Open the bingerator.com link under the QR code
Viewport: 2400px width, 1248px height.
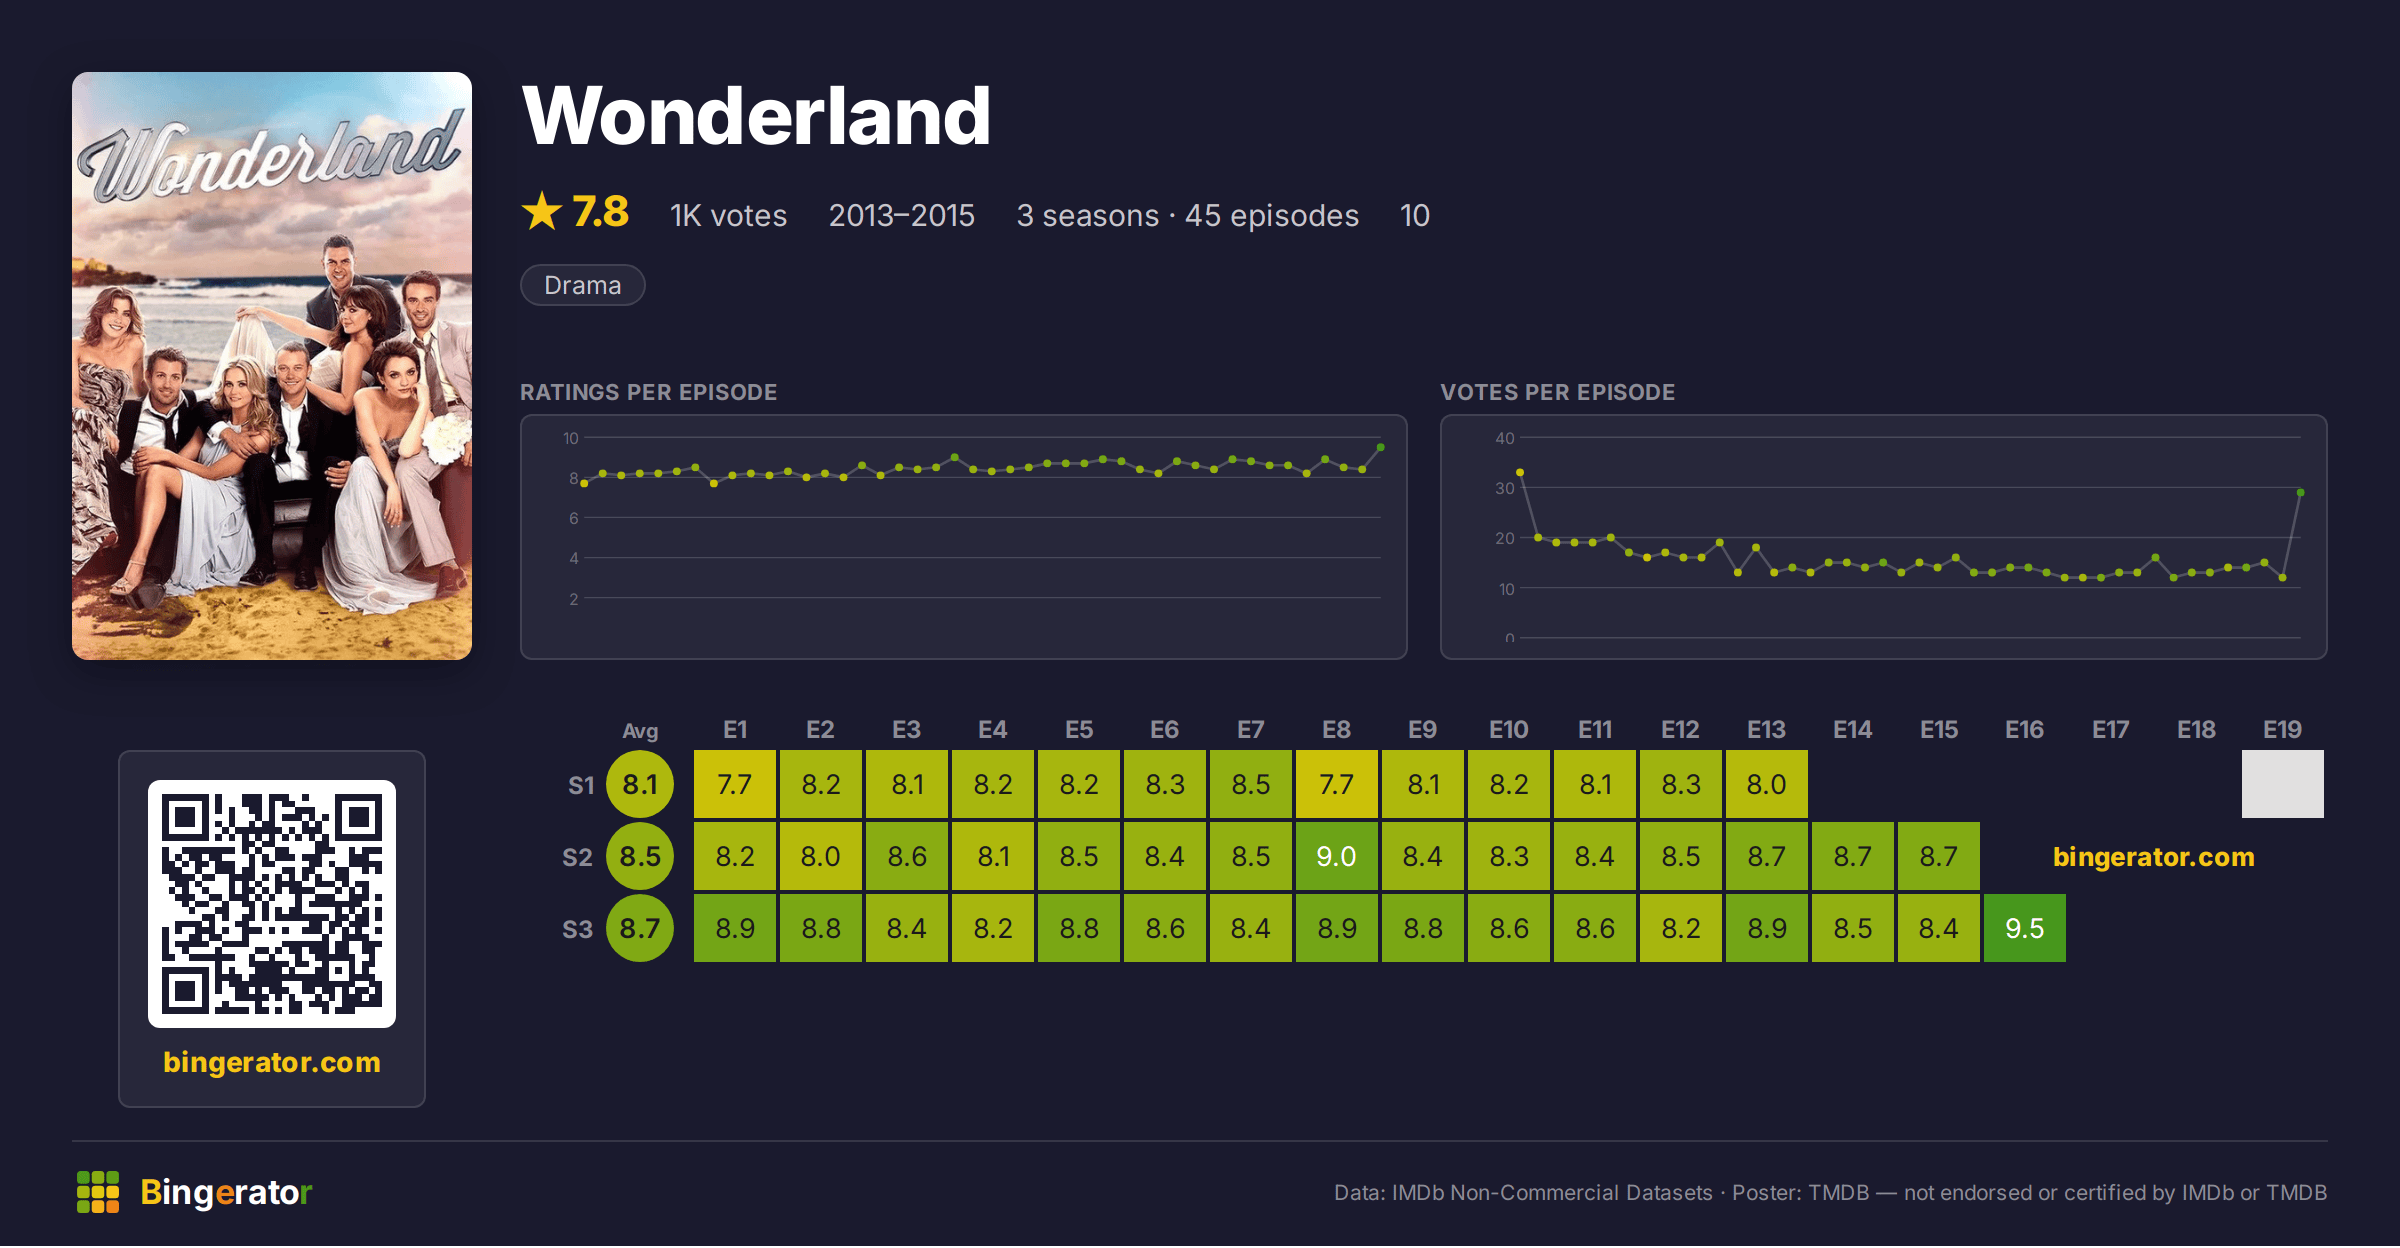pos(272,1062)
